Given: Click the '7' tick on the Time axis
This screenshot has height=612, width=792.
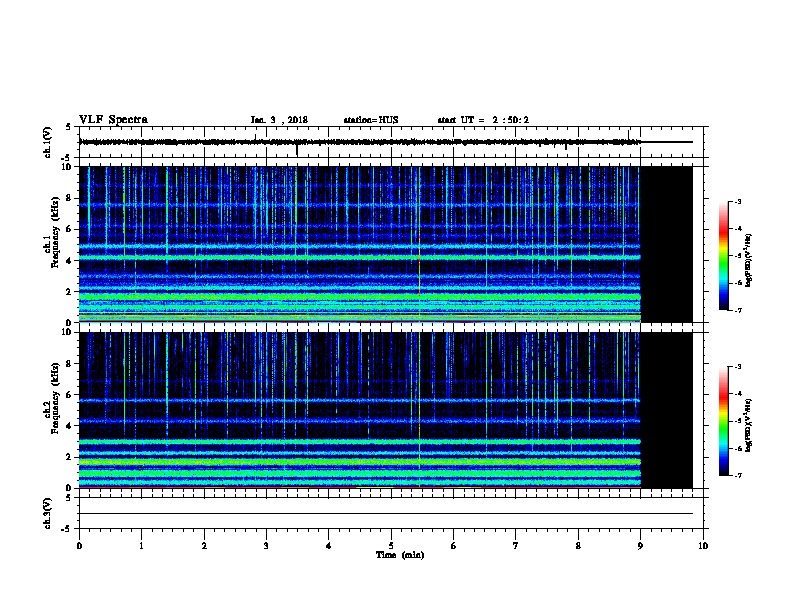Looking at the screenshot, I should click(x=516, y=546).
